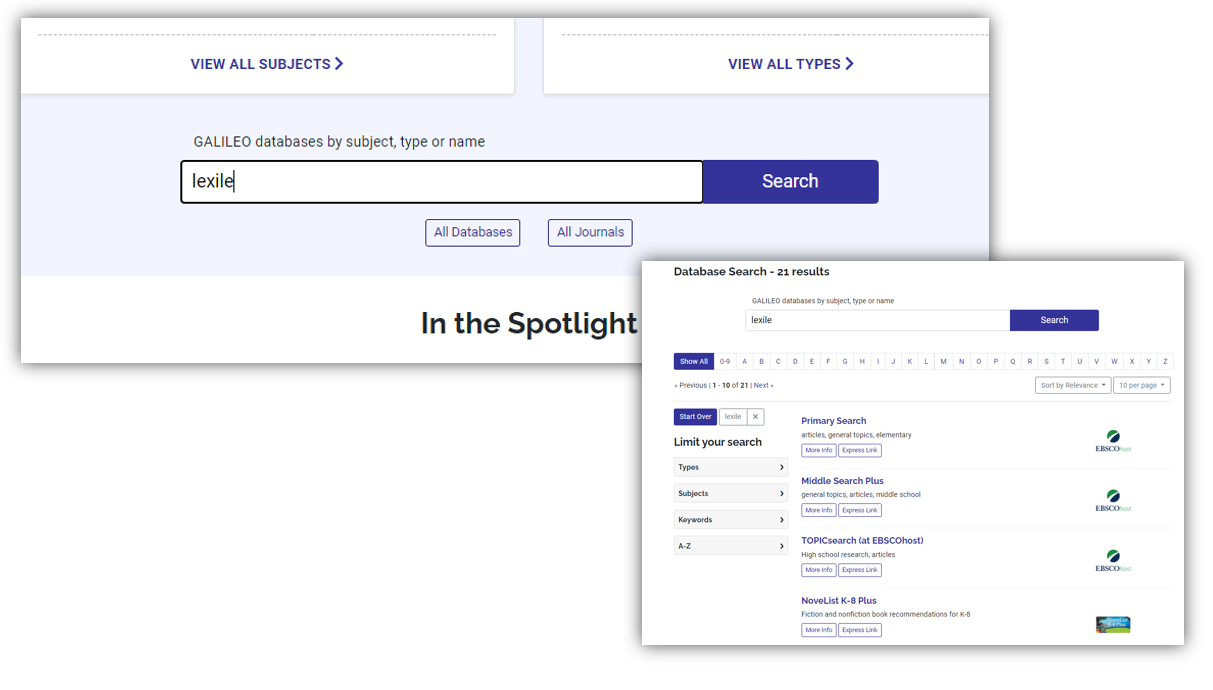Click More Info for TOPICsearch

[819, 570]
